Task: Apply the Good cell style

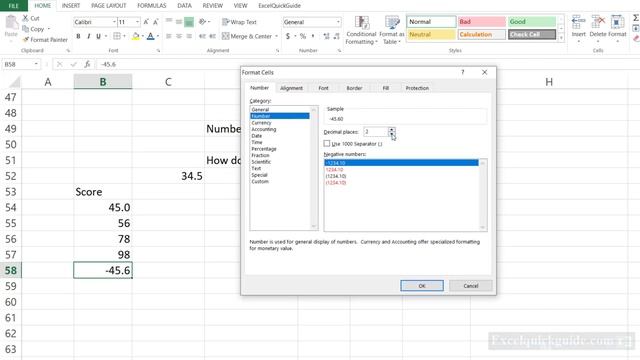Action: tap(532, 22)
